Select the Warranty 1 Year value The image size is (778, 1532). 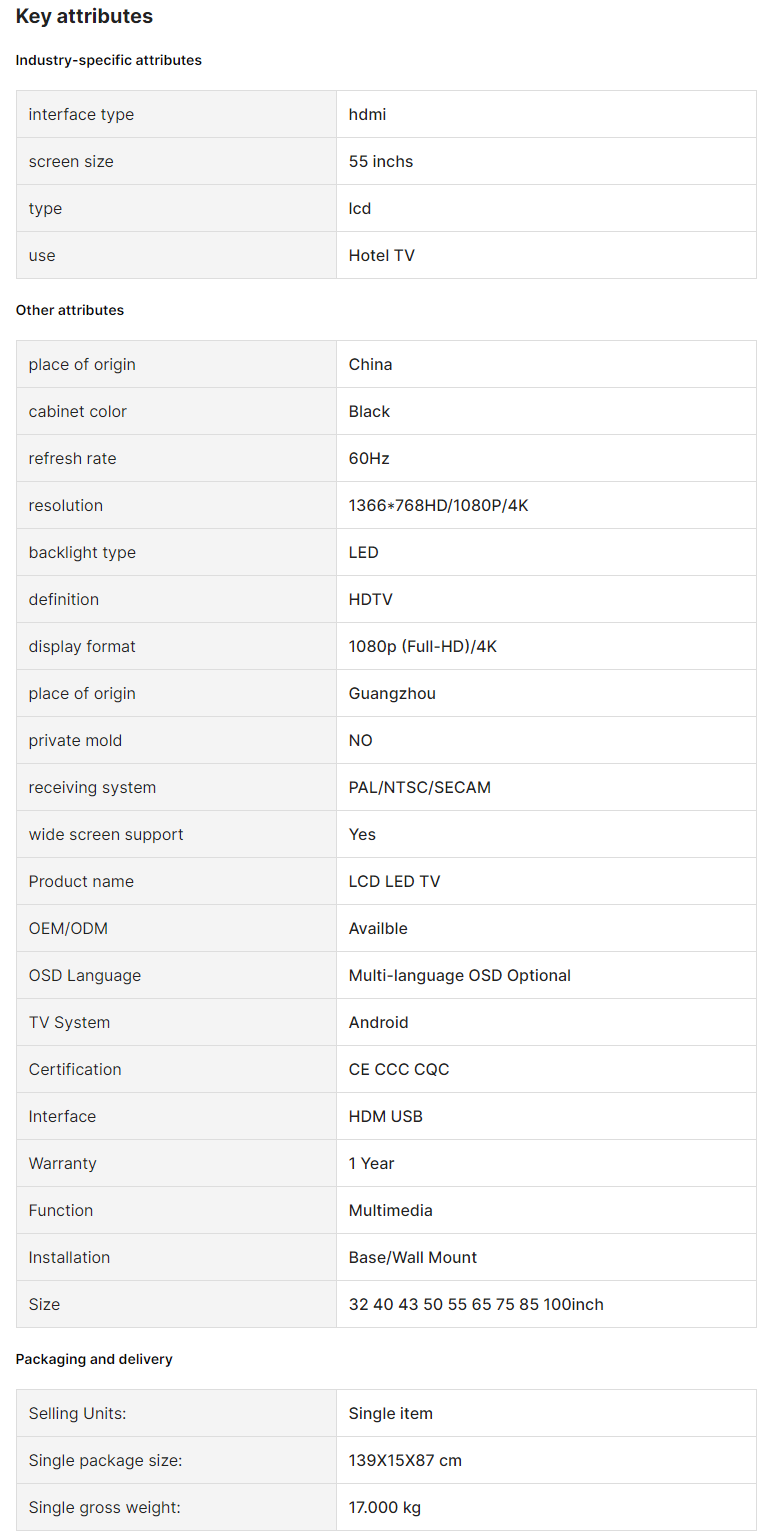coord(372,1163)
